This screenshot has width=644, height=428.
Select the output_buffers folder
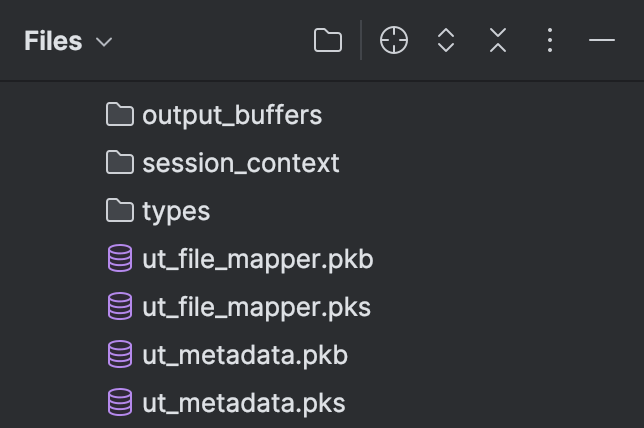pyautogui.click(x=232, y=115)
